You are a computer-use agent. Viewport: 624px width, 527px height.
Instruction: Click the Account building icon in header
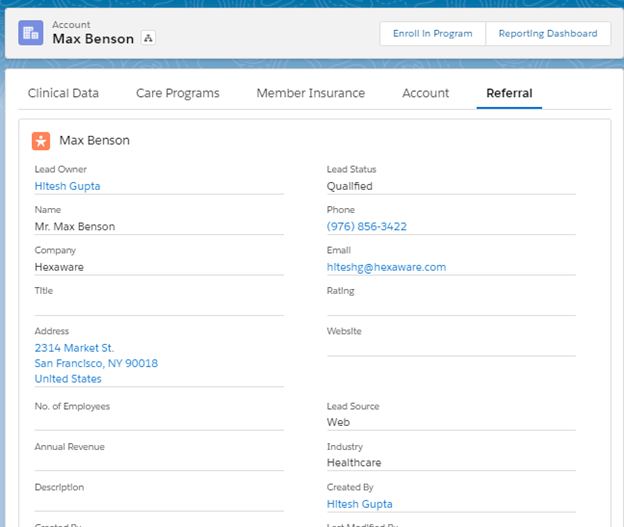point(31,33)
